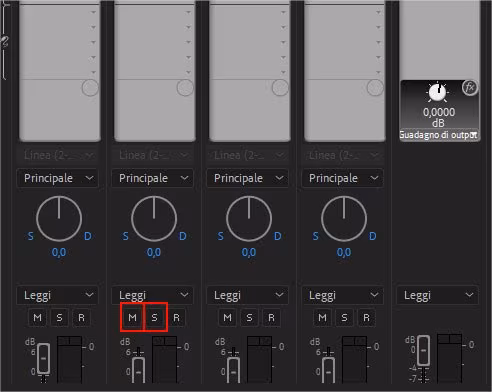The width and height of the screenshot is (492, 392).
Task: Open the second track's Principale output dropdown
Action: [153, 178]
